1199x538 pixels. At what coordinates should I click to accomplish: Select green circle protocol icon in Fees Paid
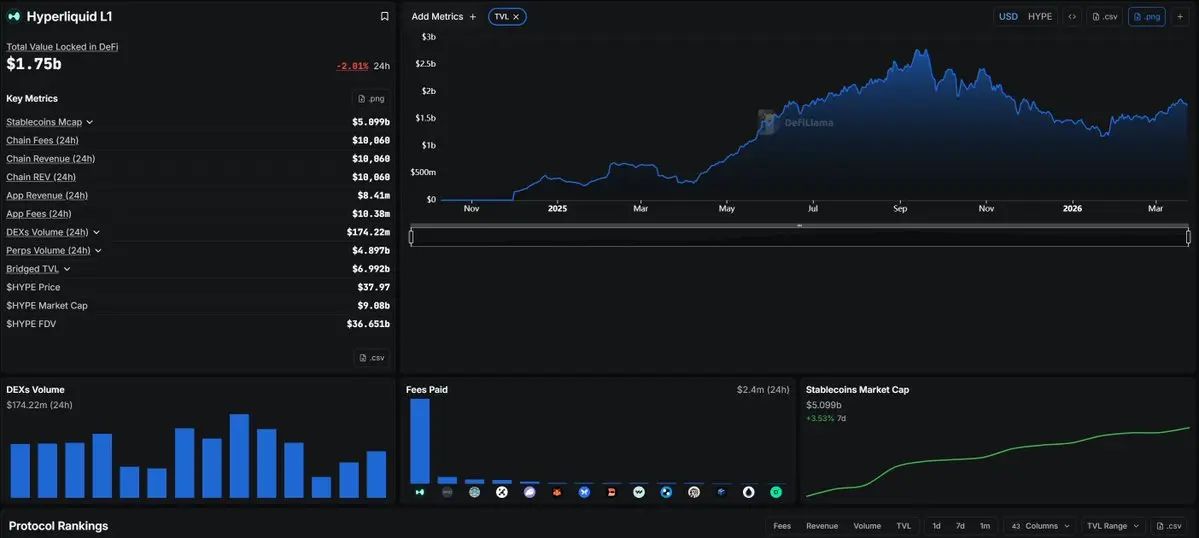tap(776, 493)
